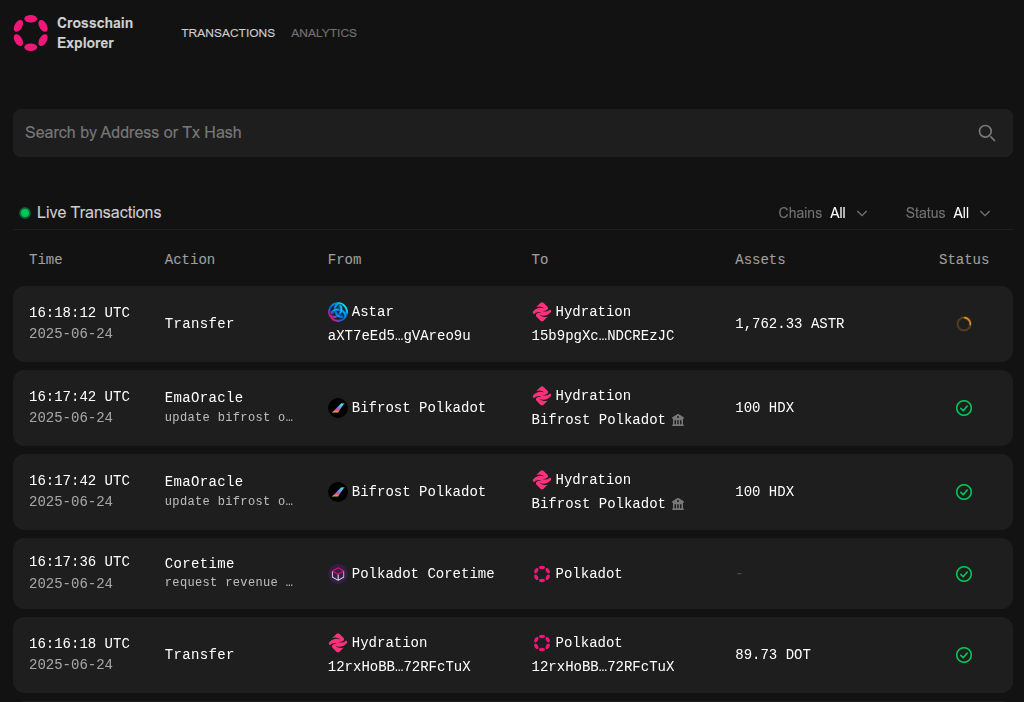Click Hydration icon in the DOT row
Screen dimensions: 1024x702
coord(338,643)
